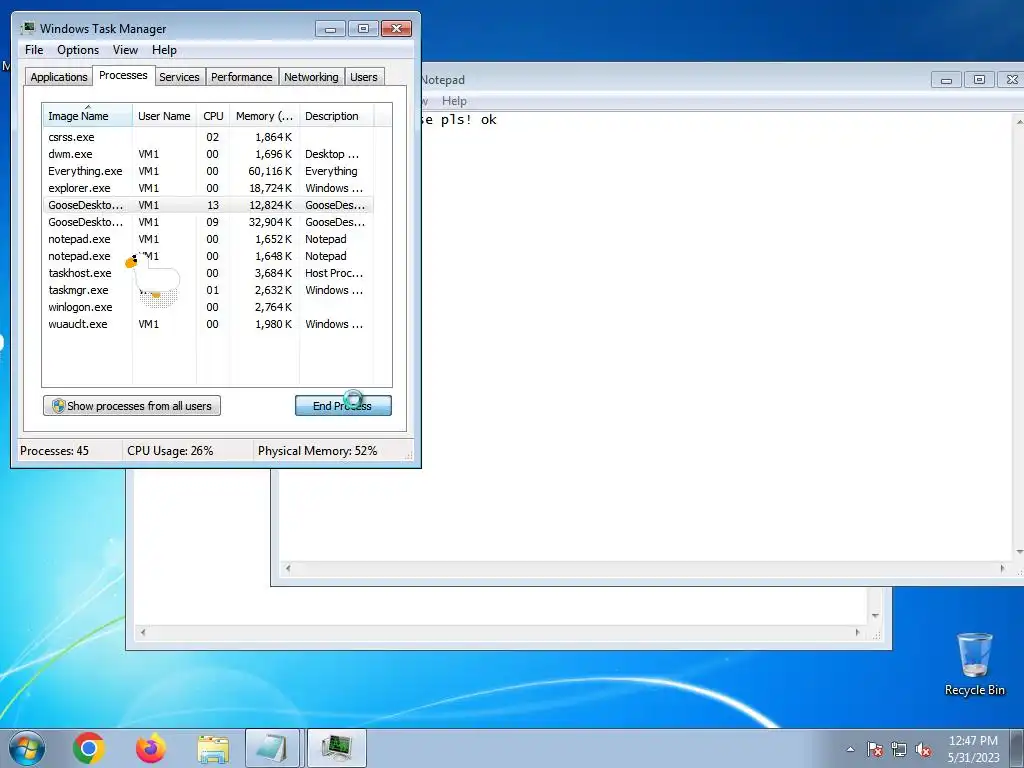Open the Help menu in Task Manager
The image size is (1024, 768).
(164, 50)
